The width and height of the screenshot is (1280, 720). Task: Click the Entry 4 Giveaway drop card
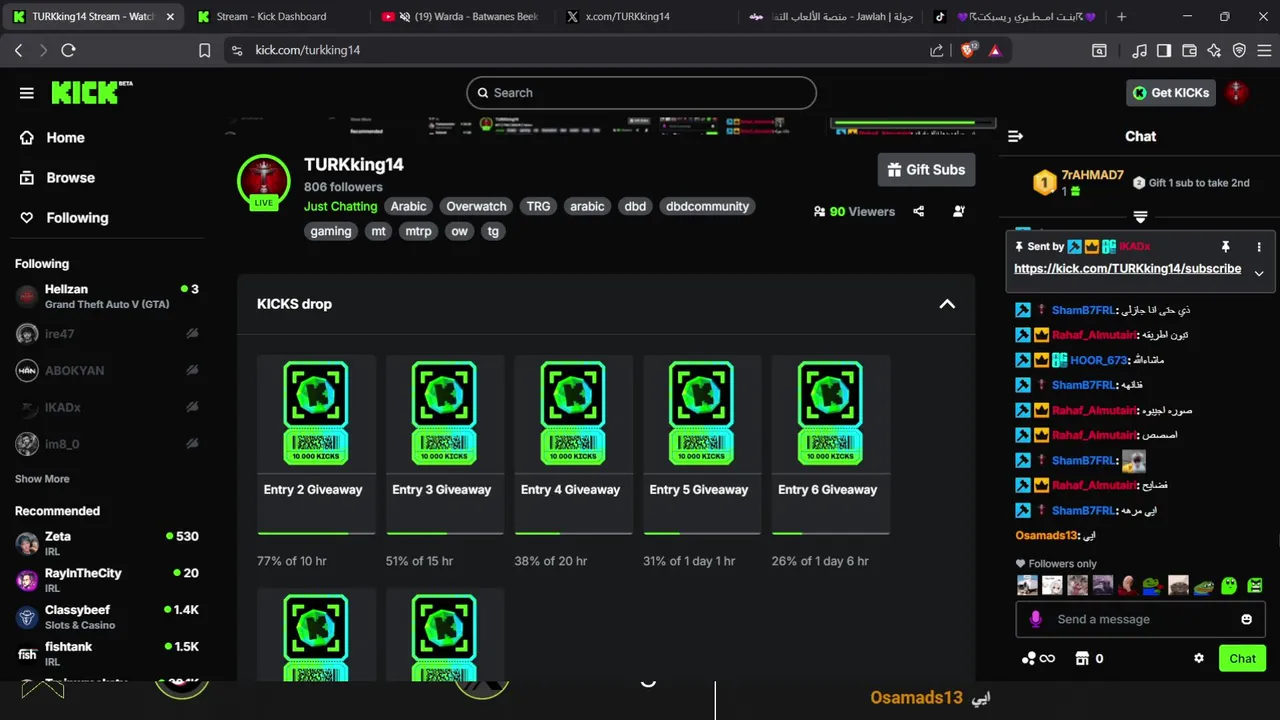[573, 445]
